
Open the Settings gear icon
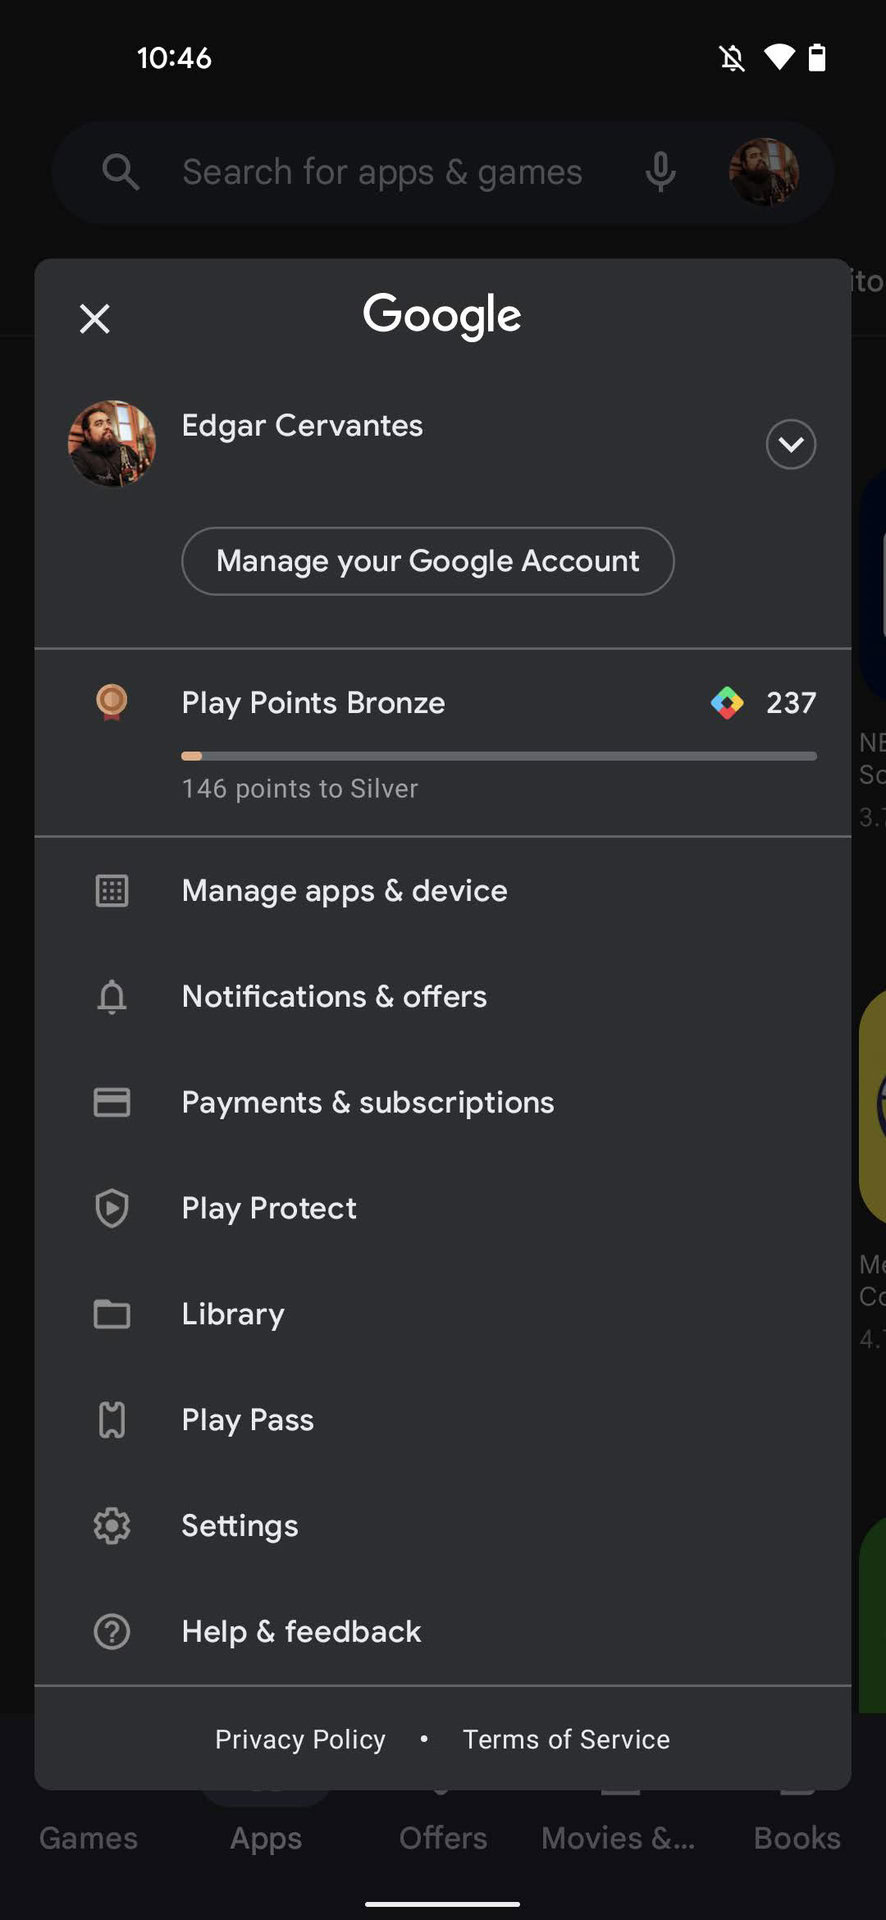(x=112, y=1526)
